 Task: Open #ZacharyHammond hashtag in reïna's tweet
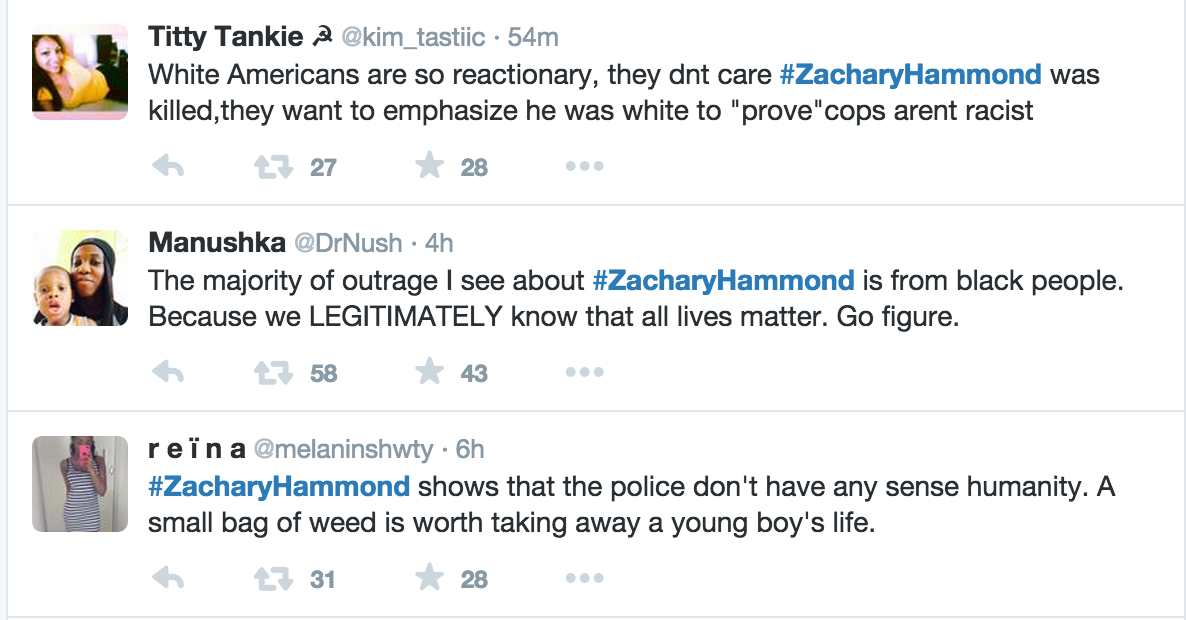click(279, 487)
